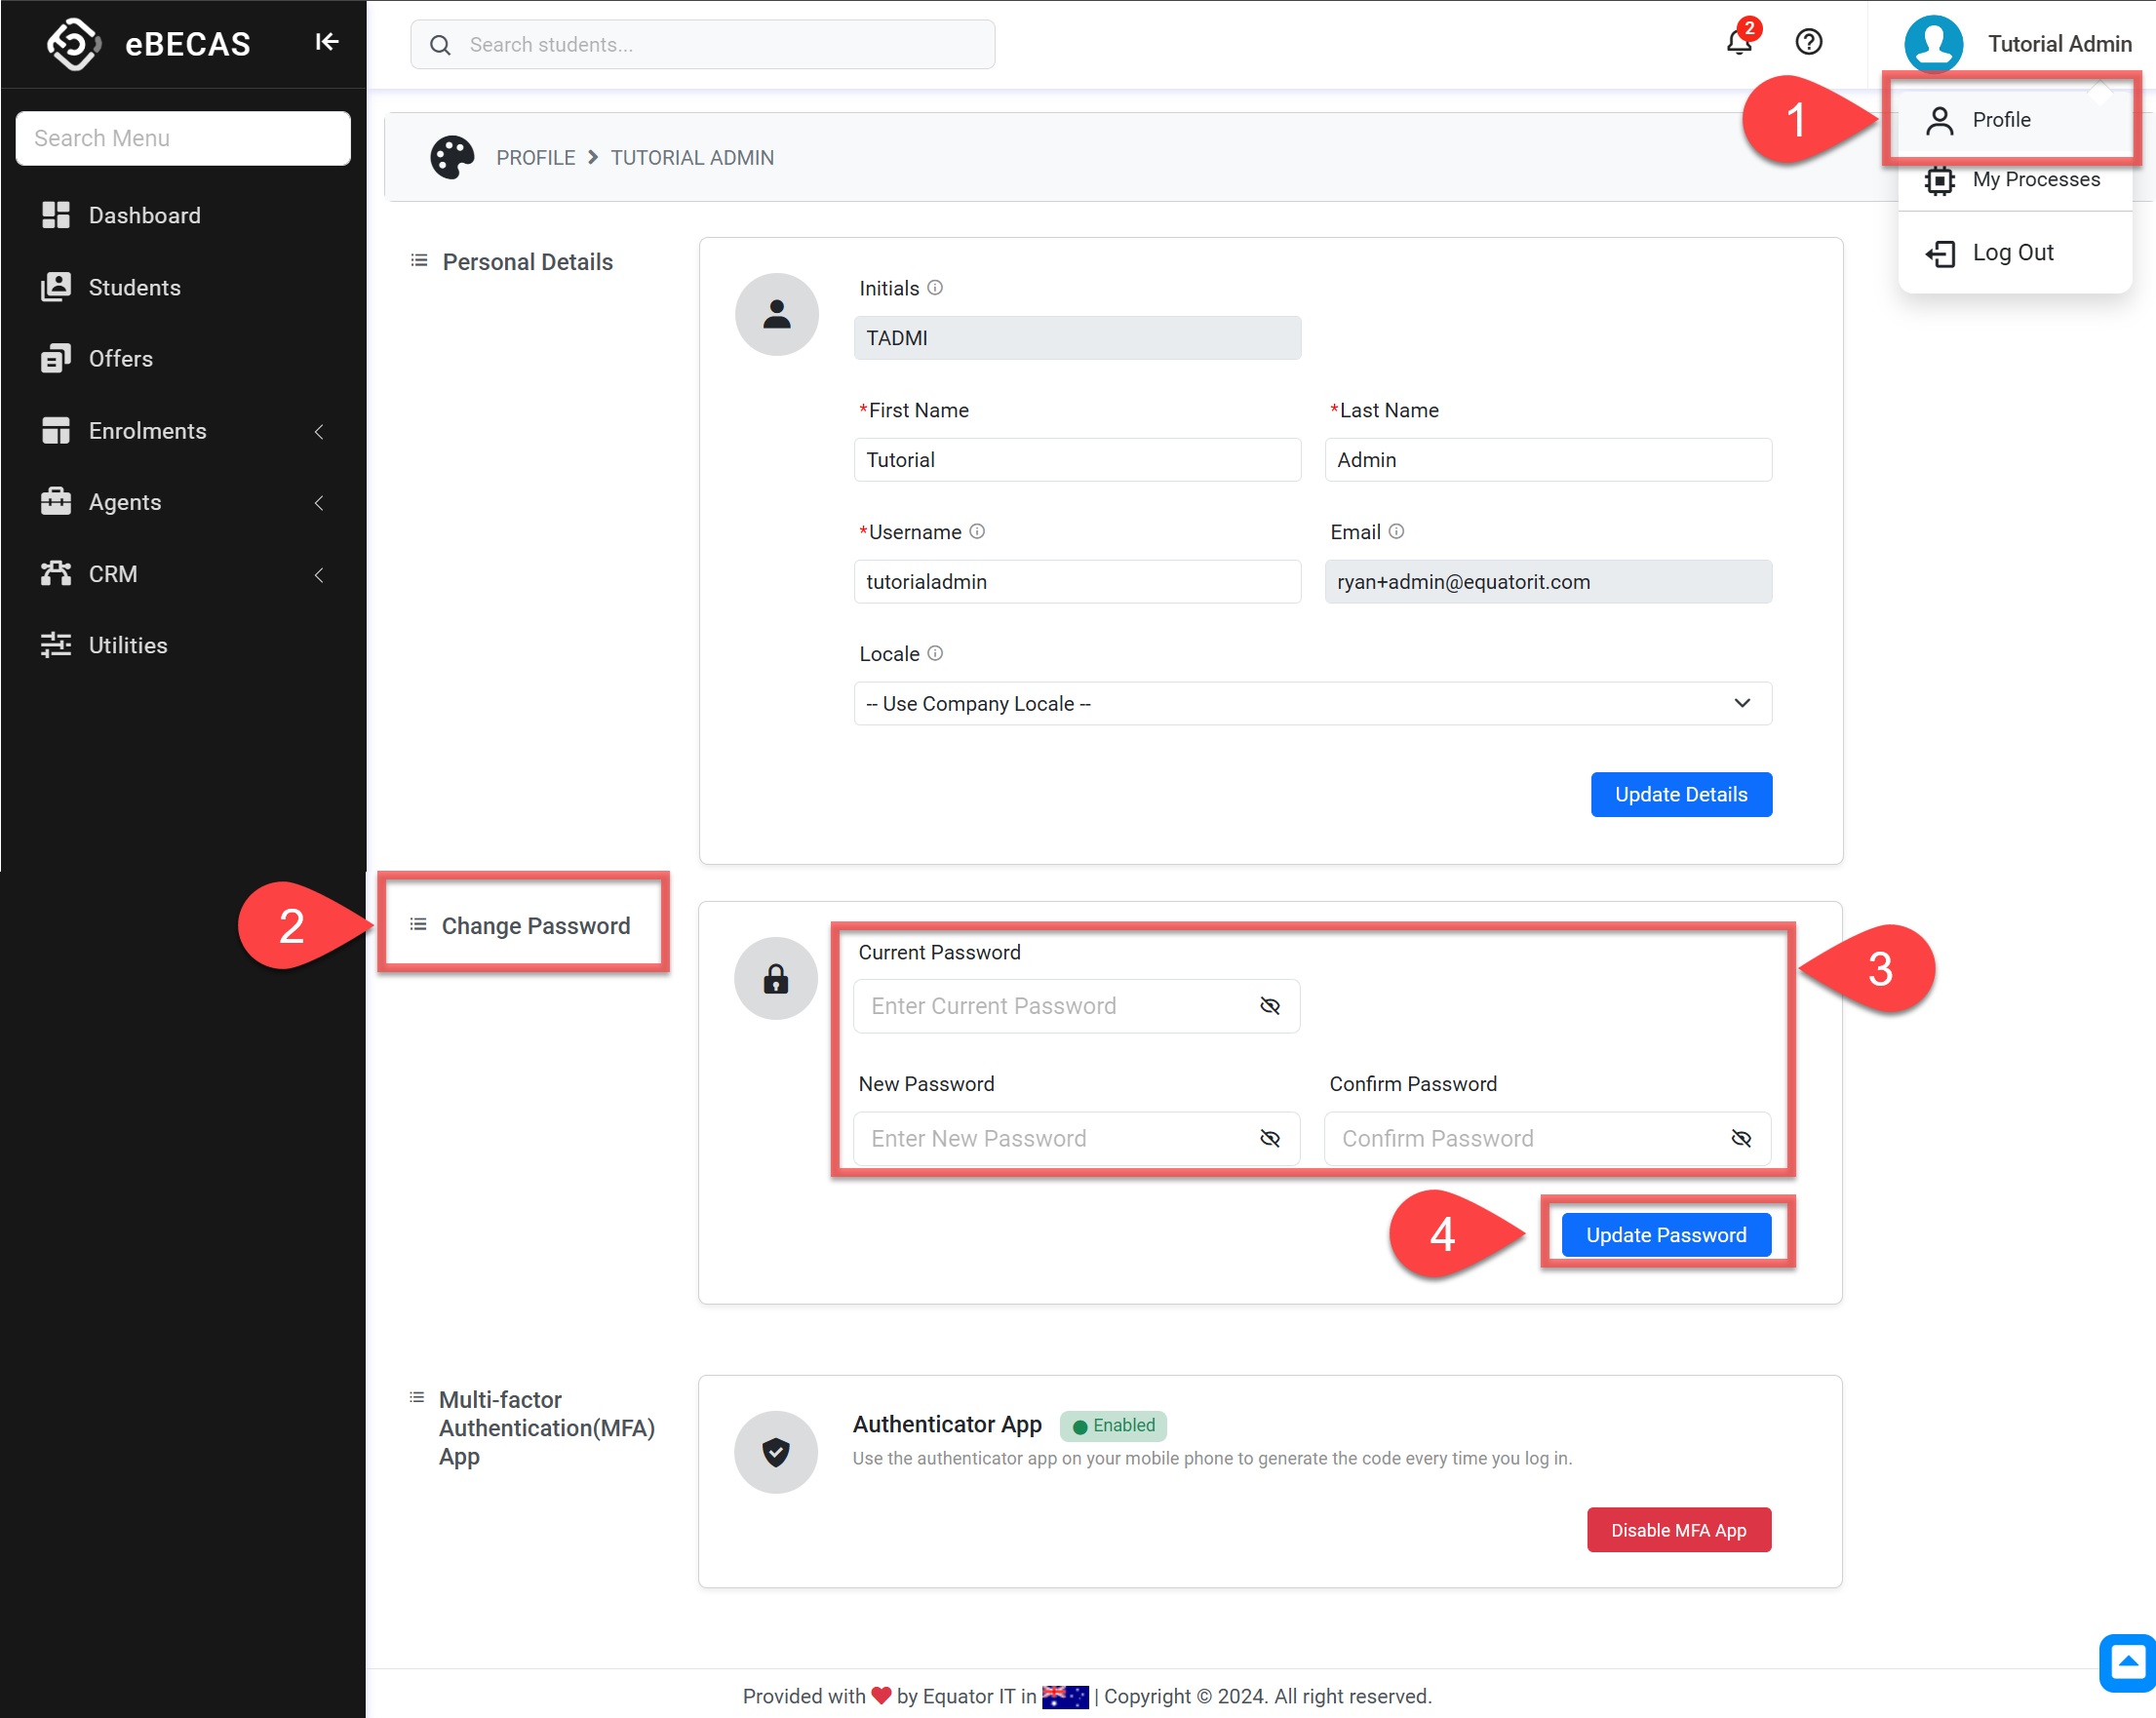Open the Locale dropdown

(1312, 703)
